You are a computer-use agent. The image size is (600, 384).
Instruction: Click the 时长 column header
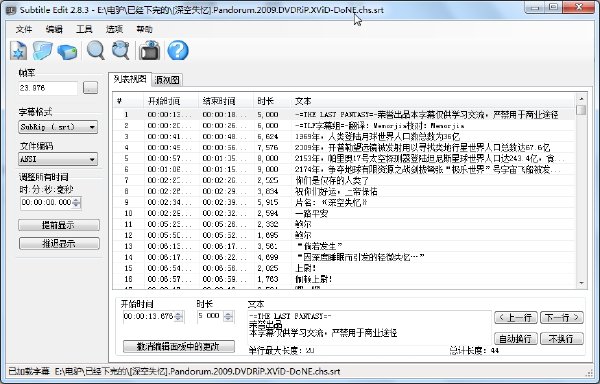[x=272, y=101]
